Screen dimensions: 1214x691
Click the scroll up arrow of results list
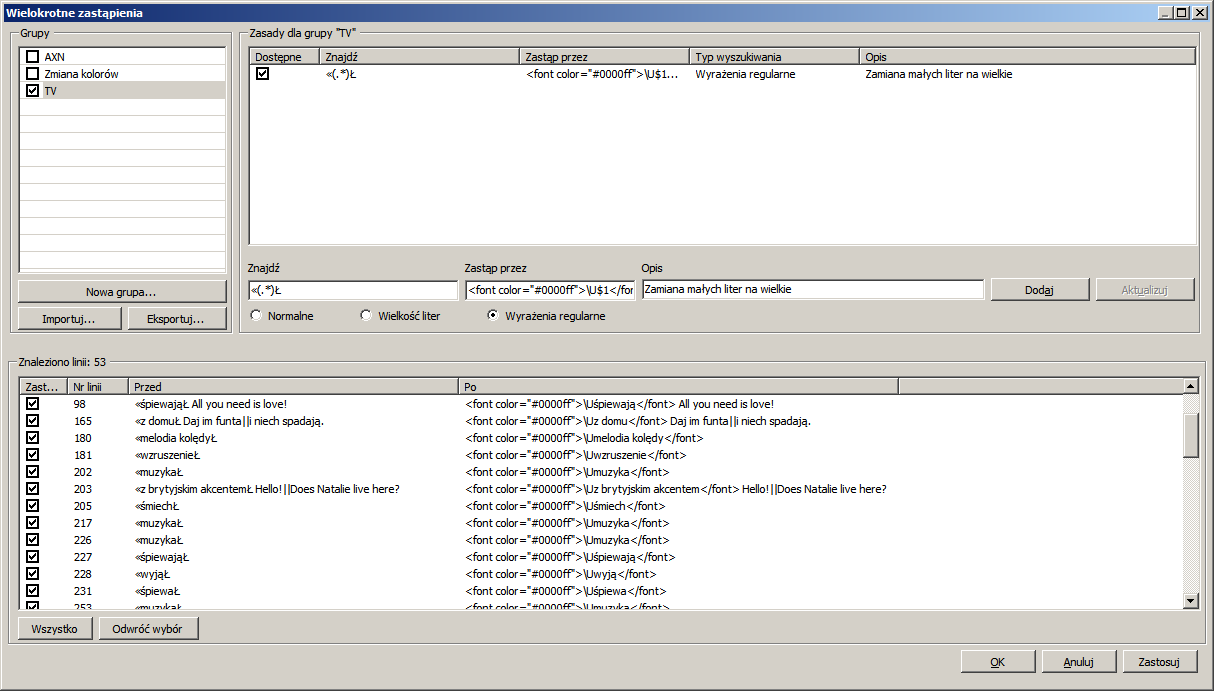pyautogui.click(x=1190, y=386)
